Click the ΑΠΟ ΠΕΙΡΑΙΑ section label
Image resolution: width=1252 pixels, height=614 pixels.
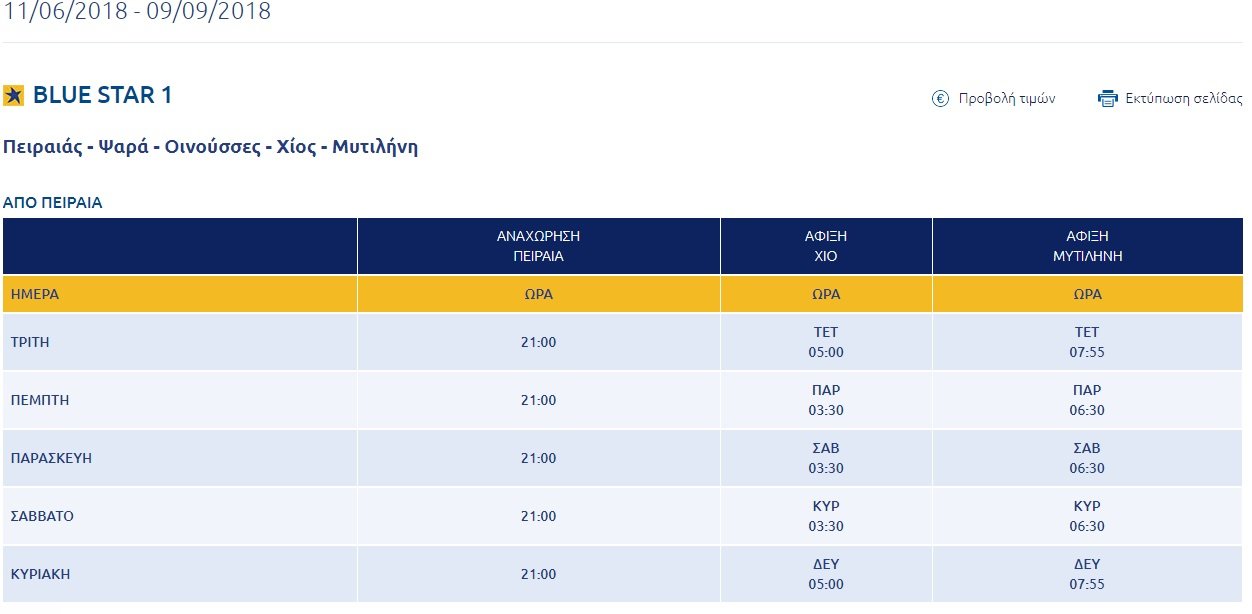coord(52,203)
